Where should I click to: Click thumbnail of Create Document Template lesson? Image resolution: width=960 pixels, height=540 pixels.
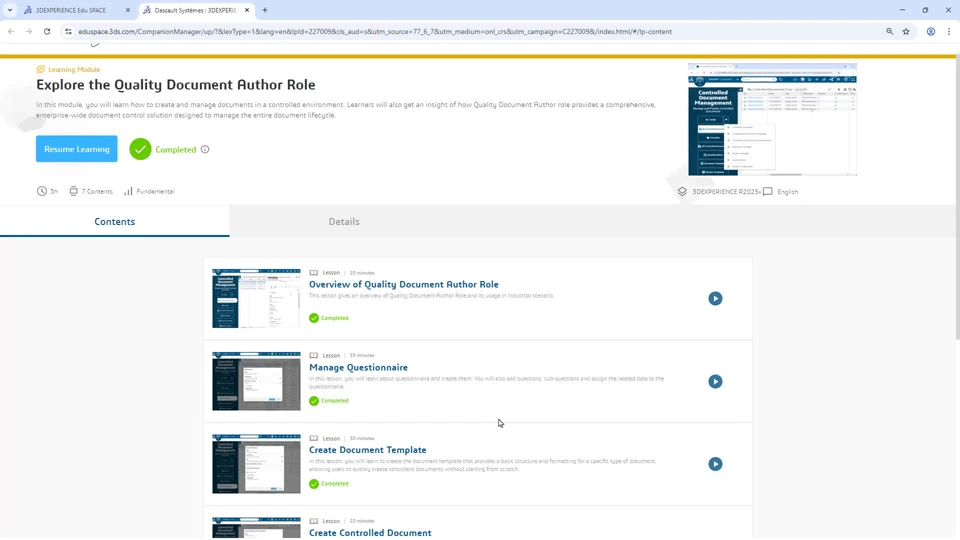[x=257, y=464]
